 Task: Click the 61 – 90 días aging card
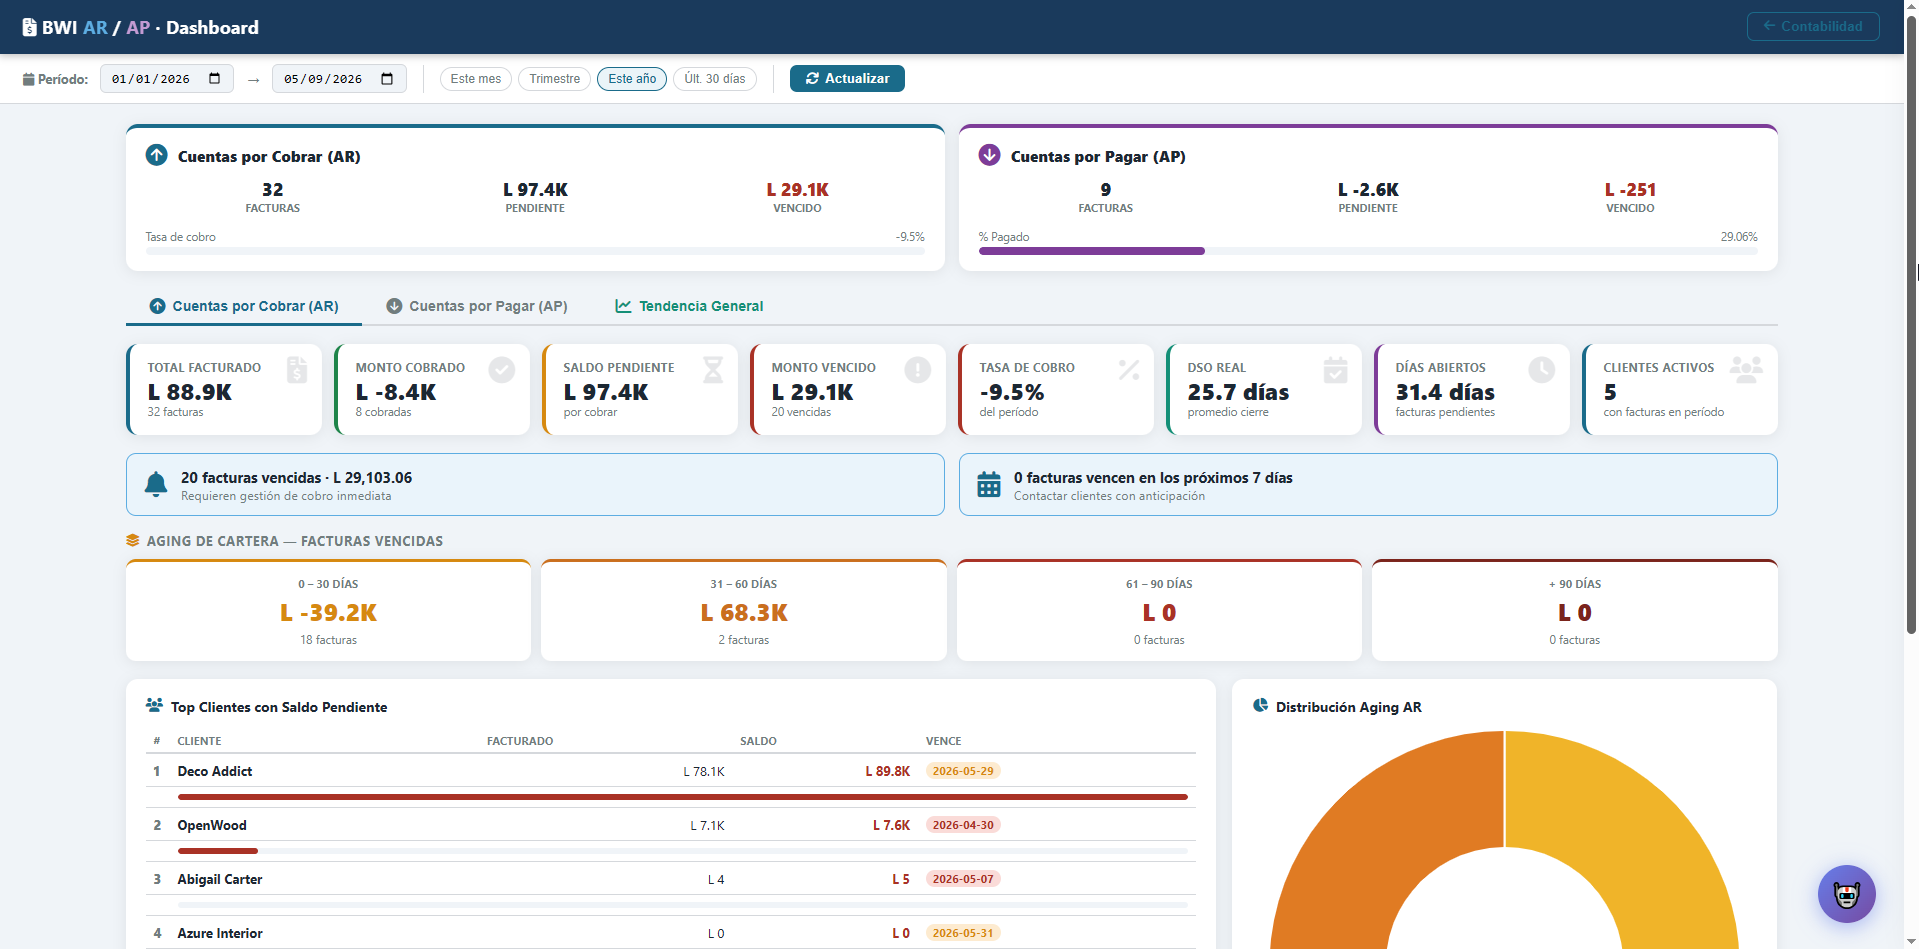pyautogui.click(x=1159, y=610)
